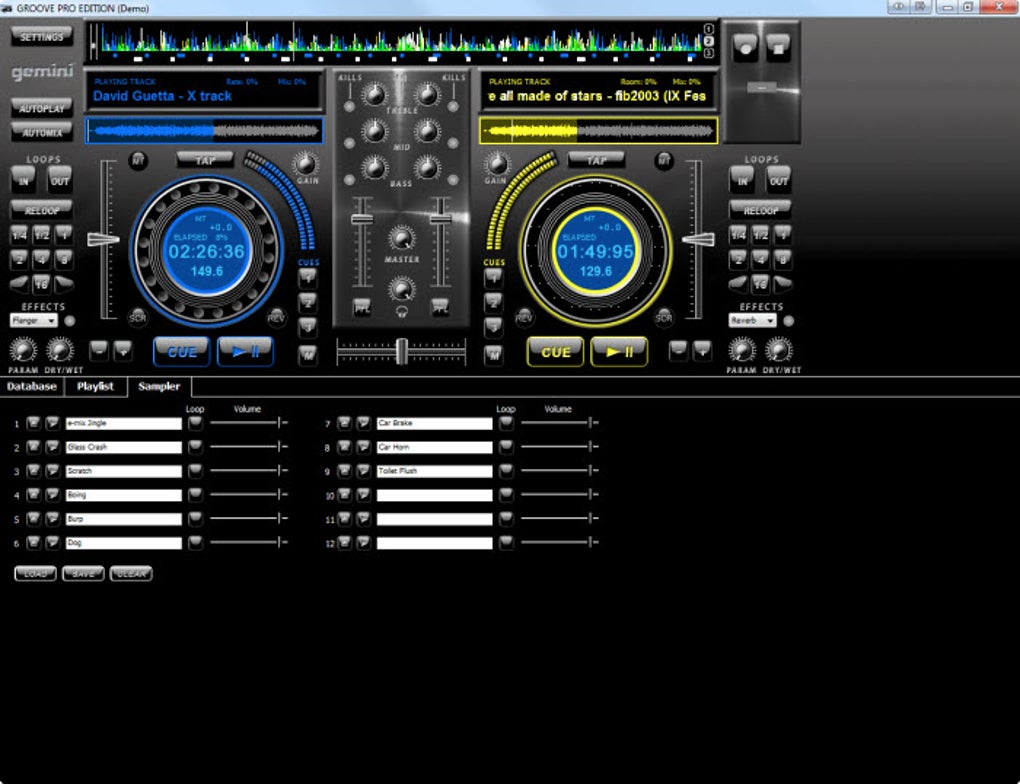Click pitch bend plus on right deck
The height and width of the screenshot is (784, 1020).
click(702, 351)
